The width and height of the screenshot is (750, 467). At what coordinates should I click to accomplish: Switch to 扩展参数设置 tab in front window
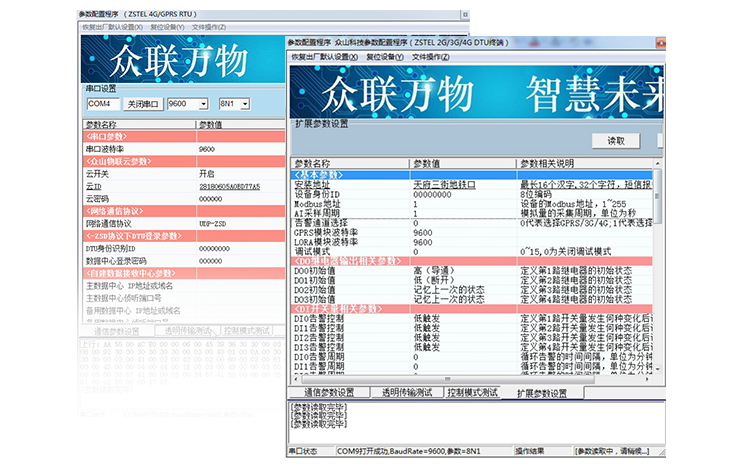542,393
